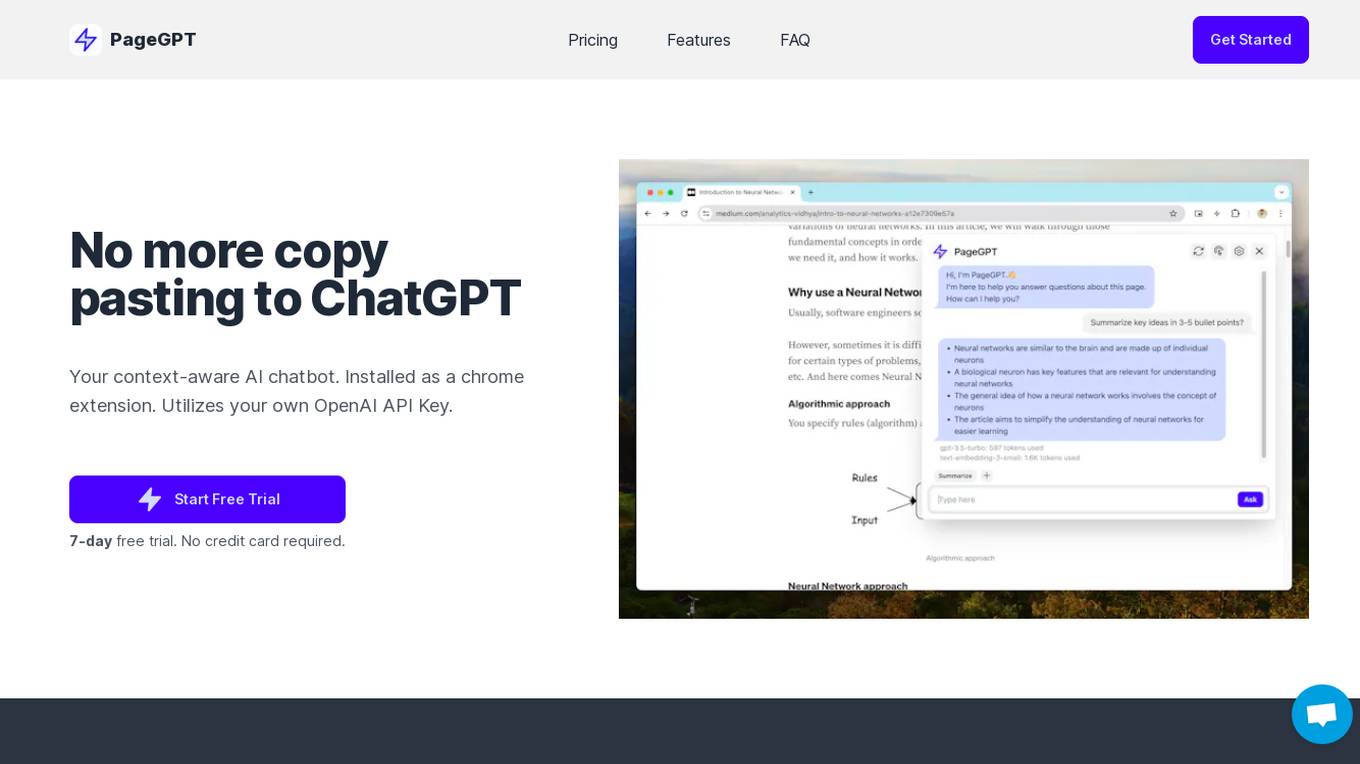The image size is (1360, 764).
Task: Open the Features nav link
Action: tap(699, 40)
